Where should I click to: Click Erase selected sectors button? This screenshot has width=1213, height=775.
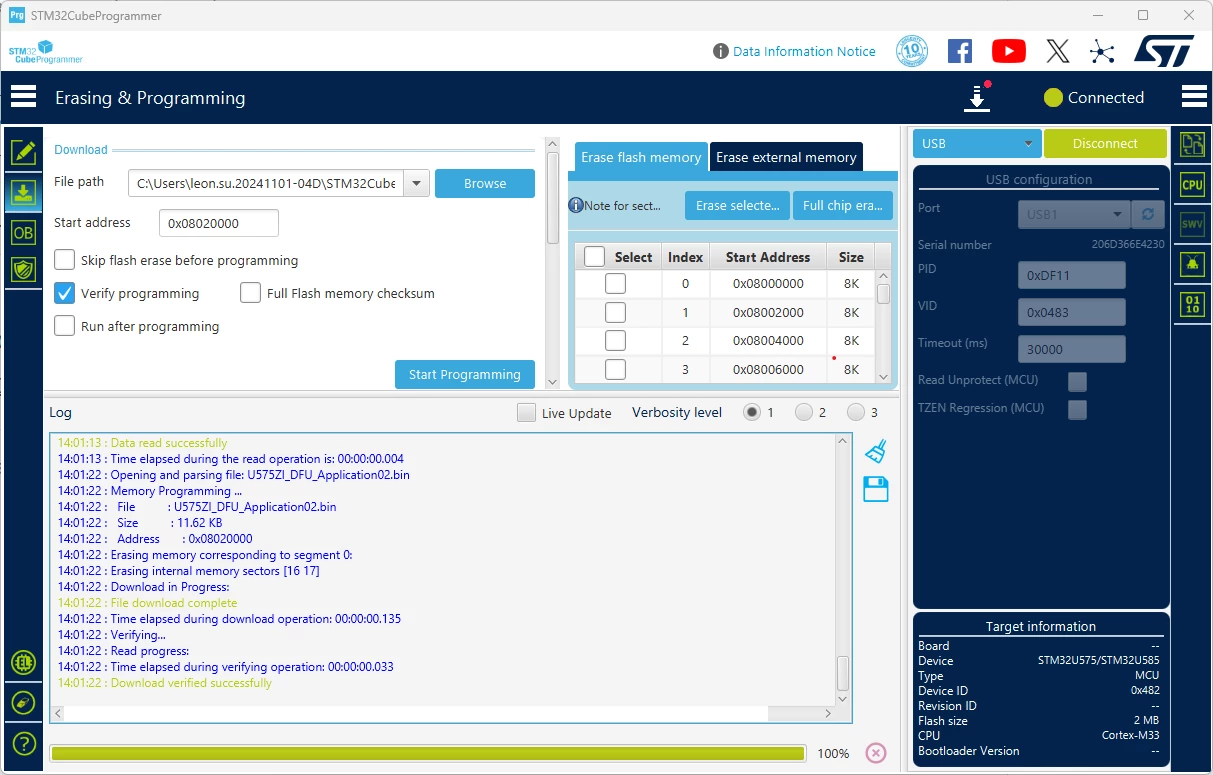[x=737, y=205]
